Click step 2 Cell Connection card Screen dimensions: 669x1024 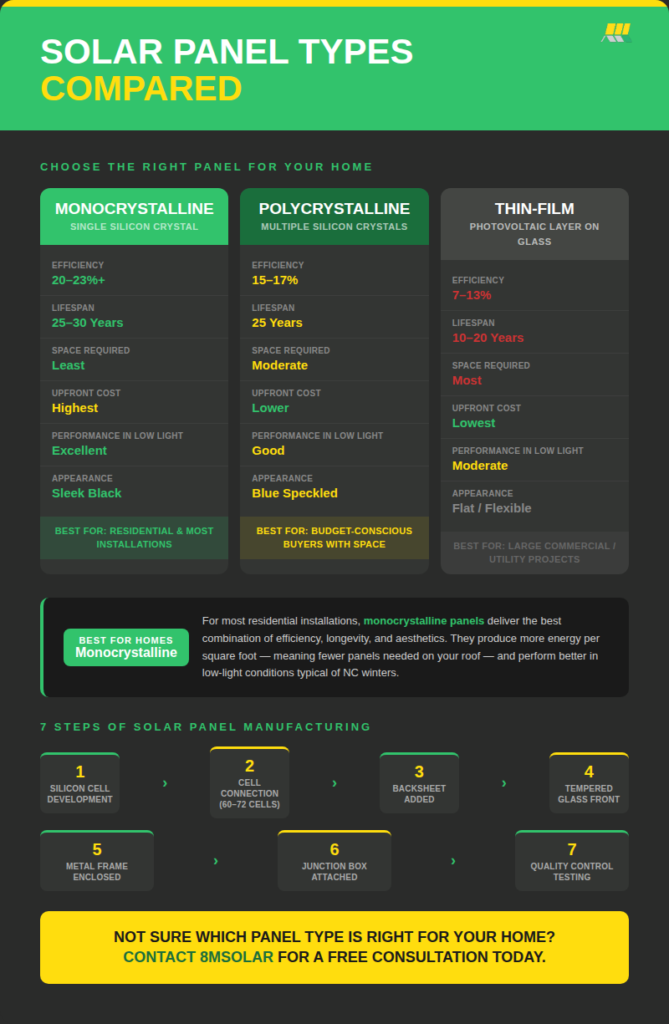pyautogui.click(x=249, y=782)
